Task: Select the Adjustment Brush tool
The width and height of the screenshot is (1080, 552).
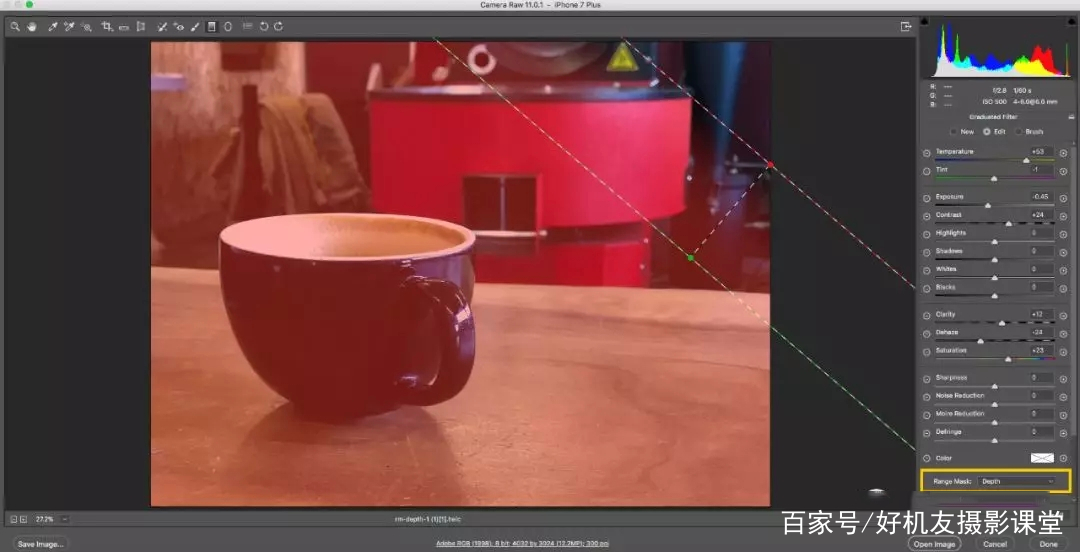Action: (x=195, y=27)
